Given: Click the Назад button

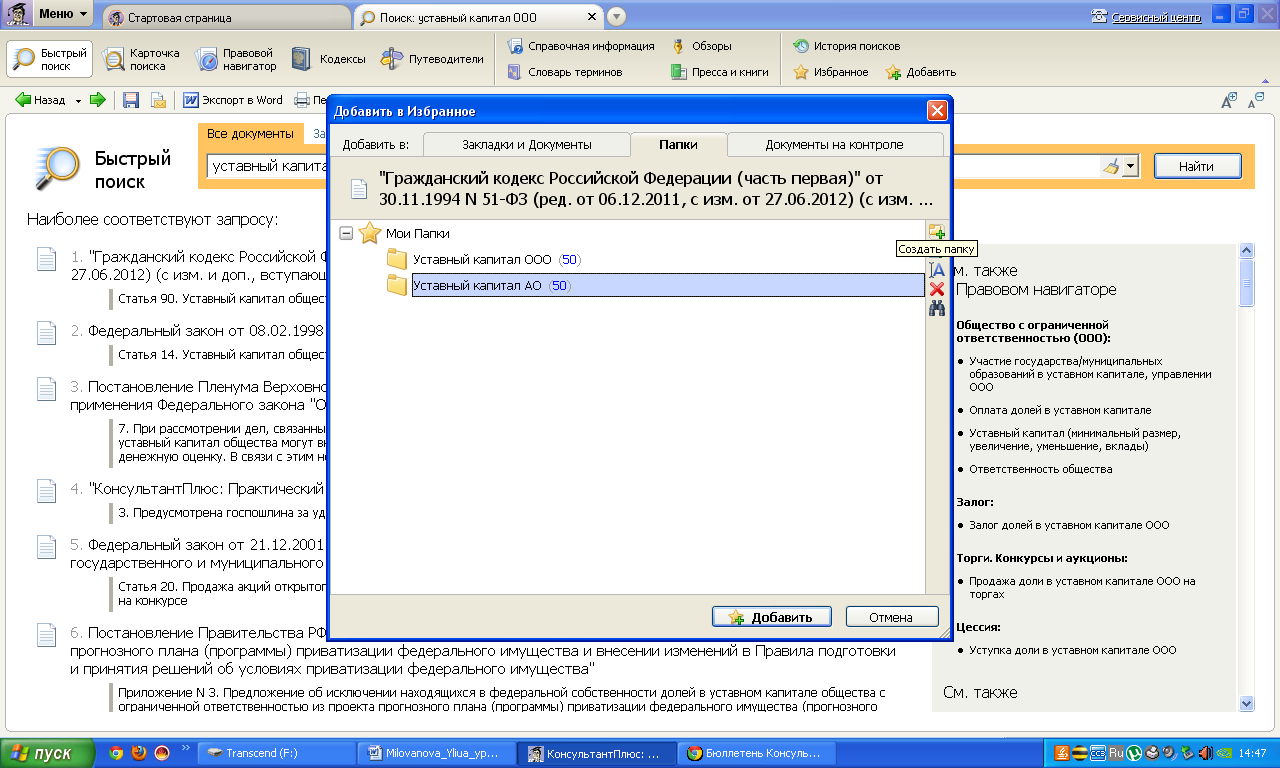Looking at the screenshot, I should [42, 100].
